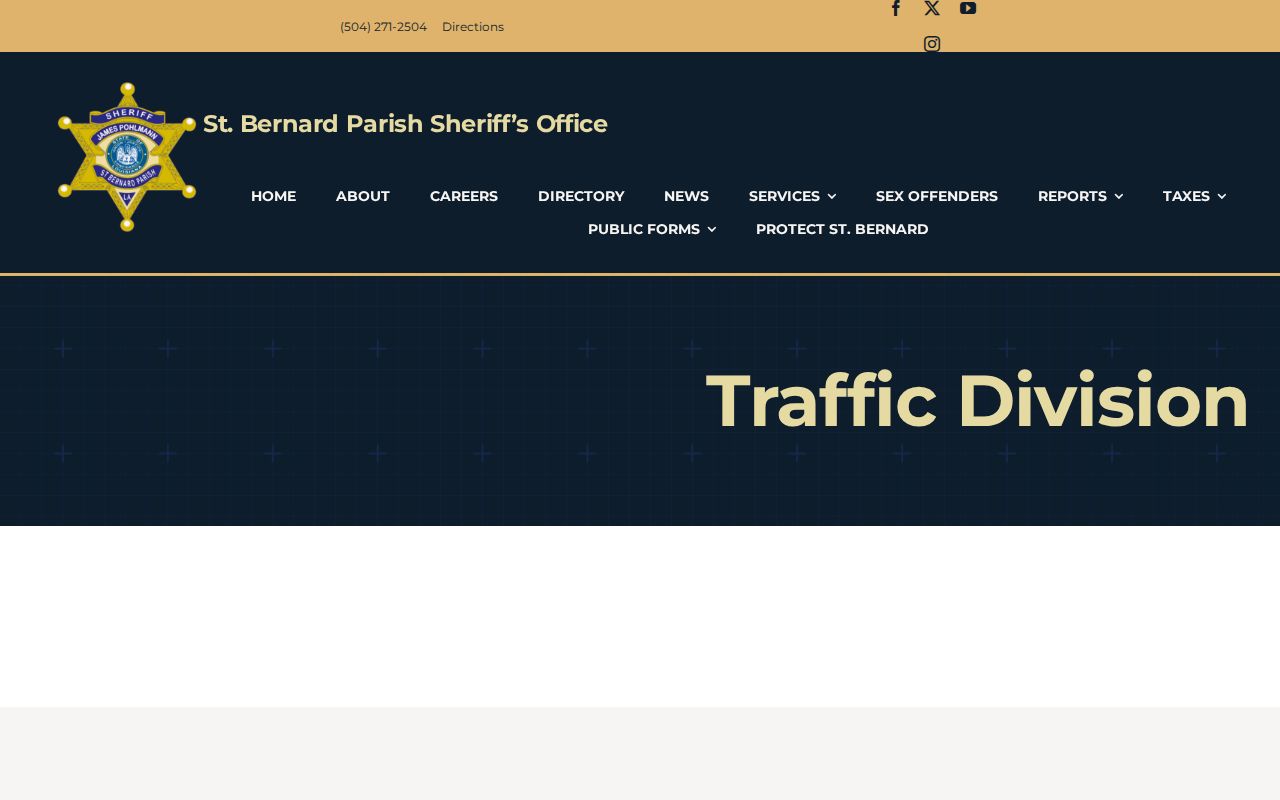Open the About menu item
1280x800 pixels.
coord(363,196)
